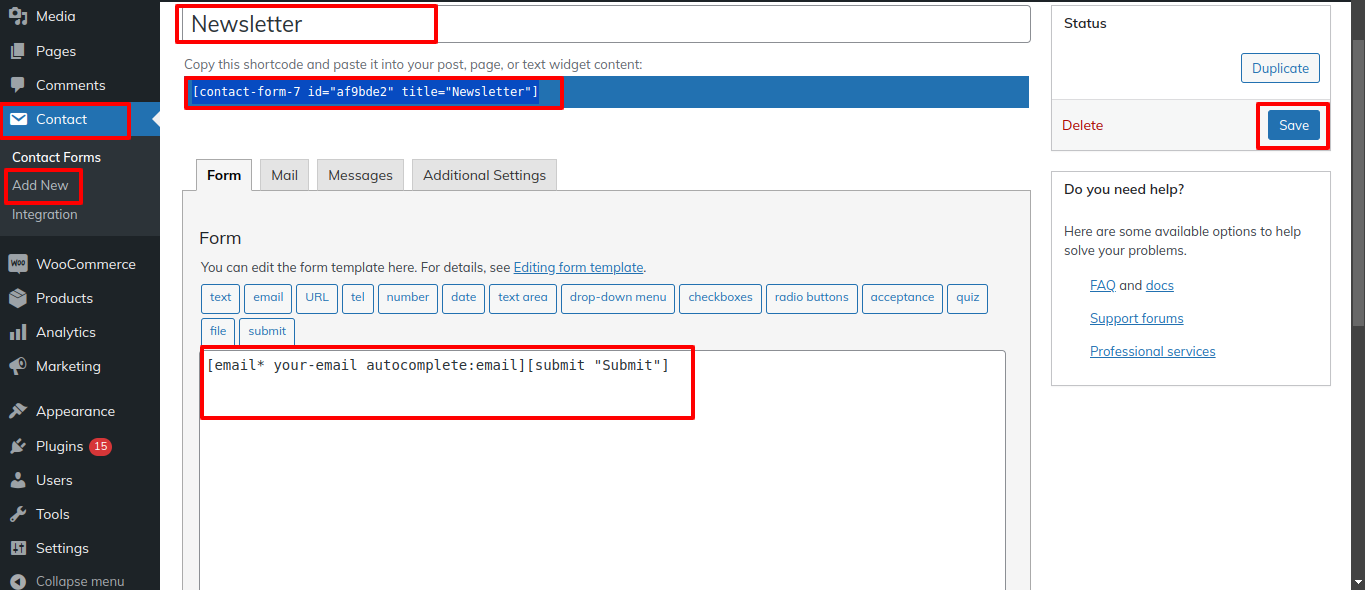Click the Tools wrench icon

tap(18, 514)
